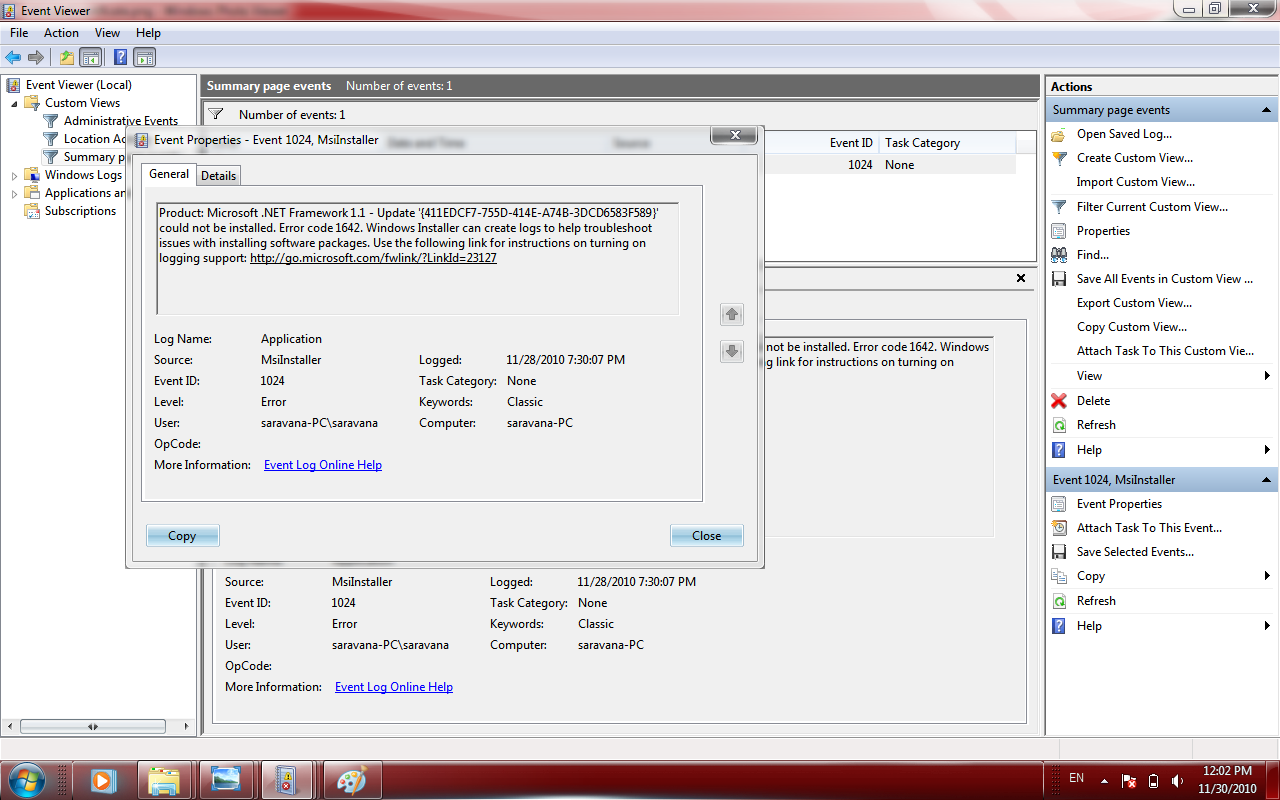
Task: Collapse the Event 1024, MsiInstaller actions section
Action: 1267,480
